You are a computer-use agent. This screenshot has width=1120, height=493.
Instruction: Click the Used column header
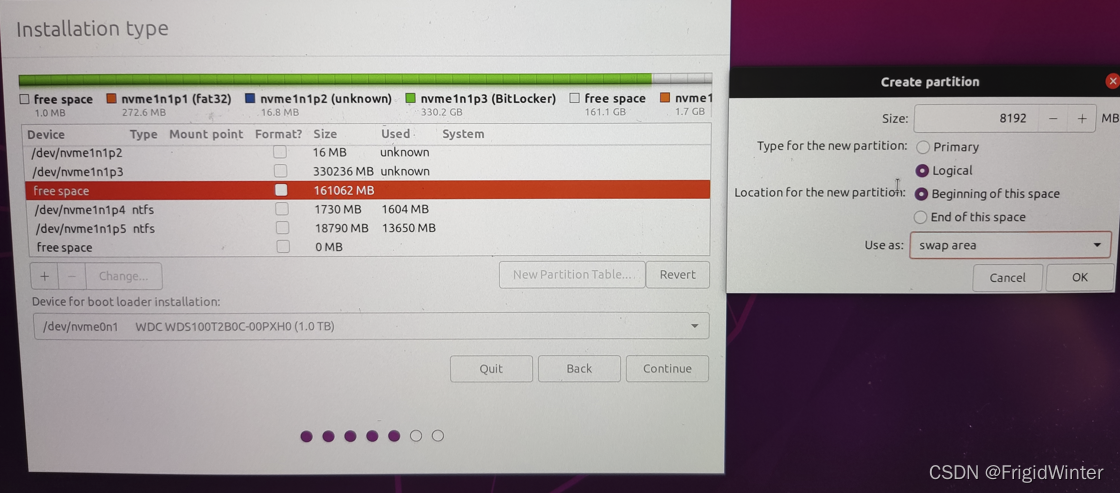[x=395, y=134]
